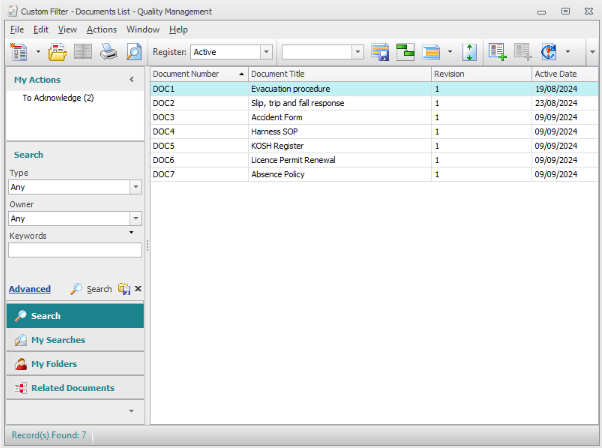Click the Open Document folder icon
This screenshot has width=602, height=448.
[x=57, y=52]
